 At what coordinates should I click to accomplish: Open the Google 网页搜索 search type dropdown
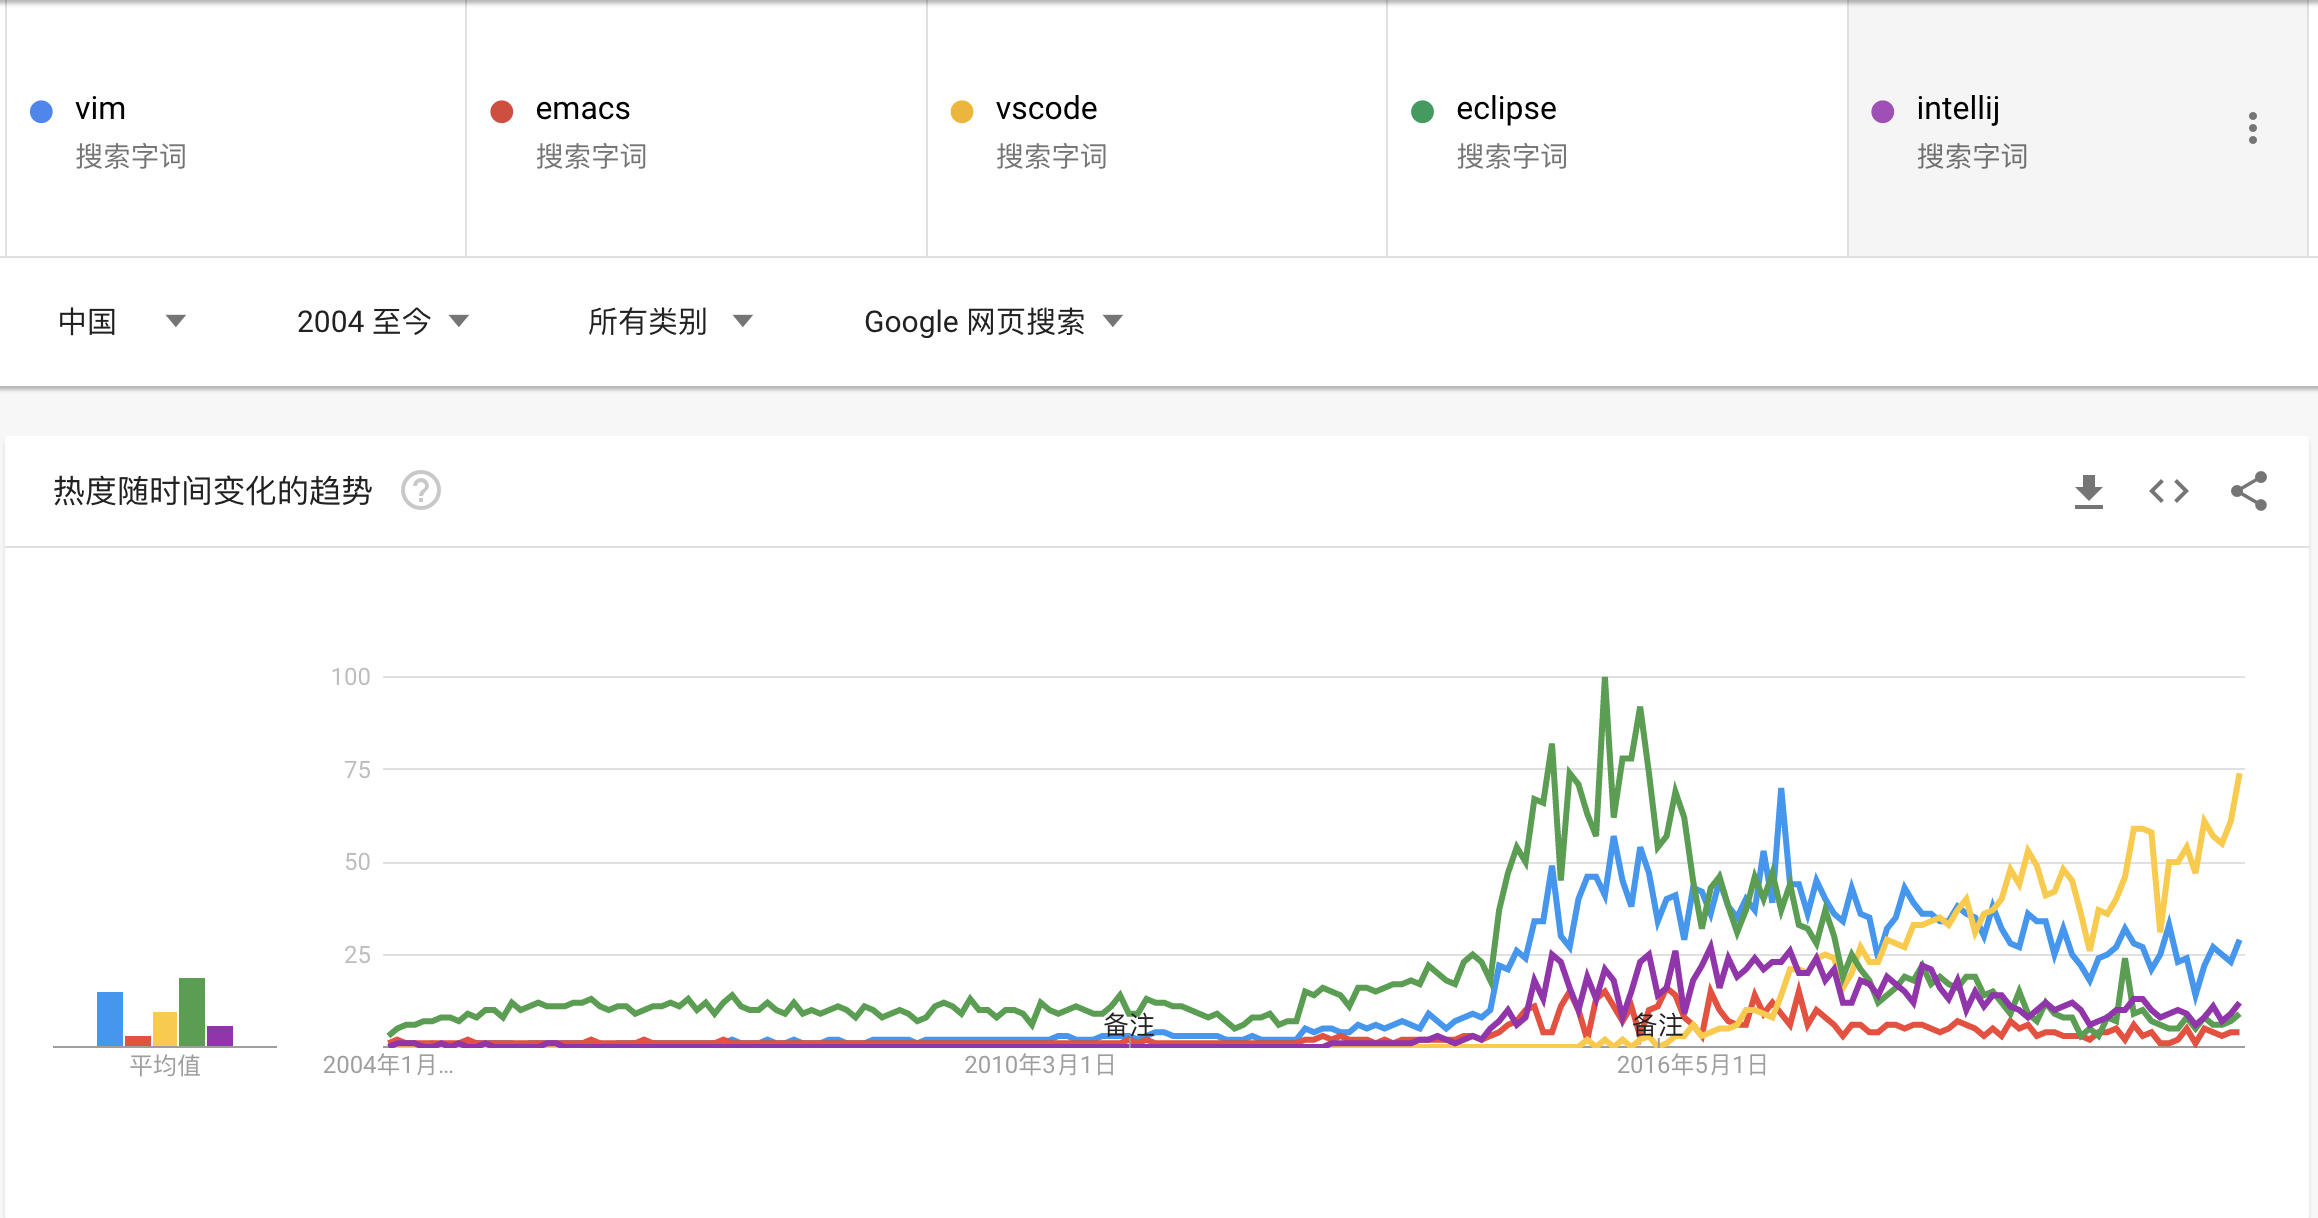coord(994,321)
